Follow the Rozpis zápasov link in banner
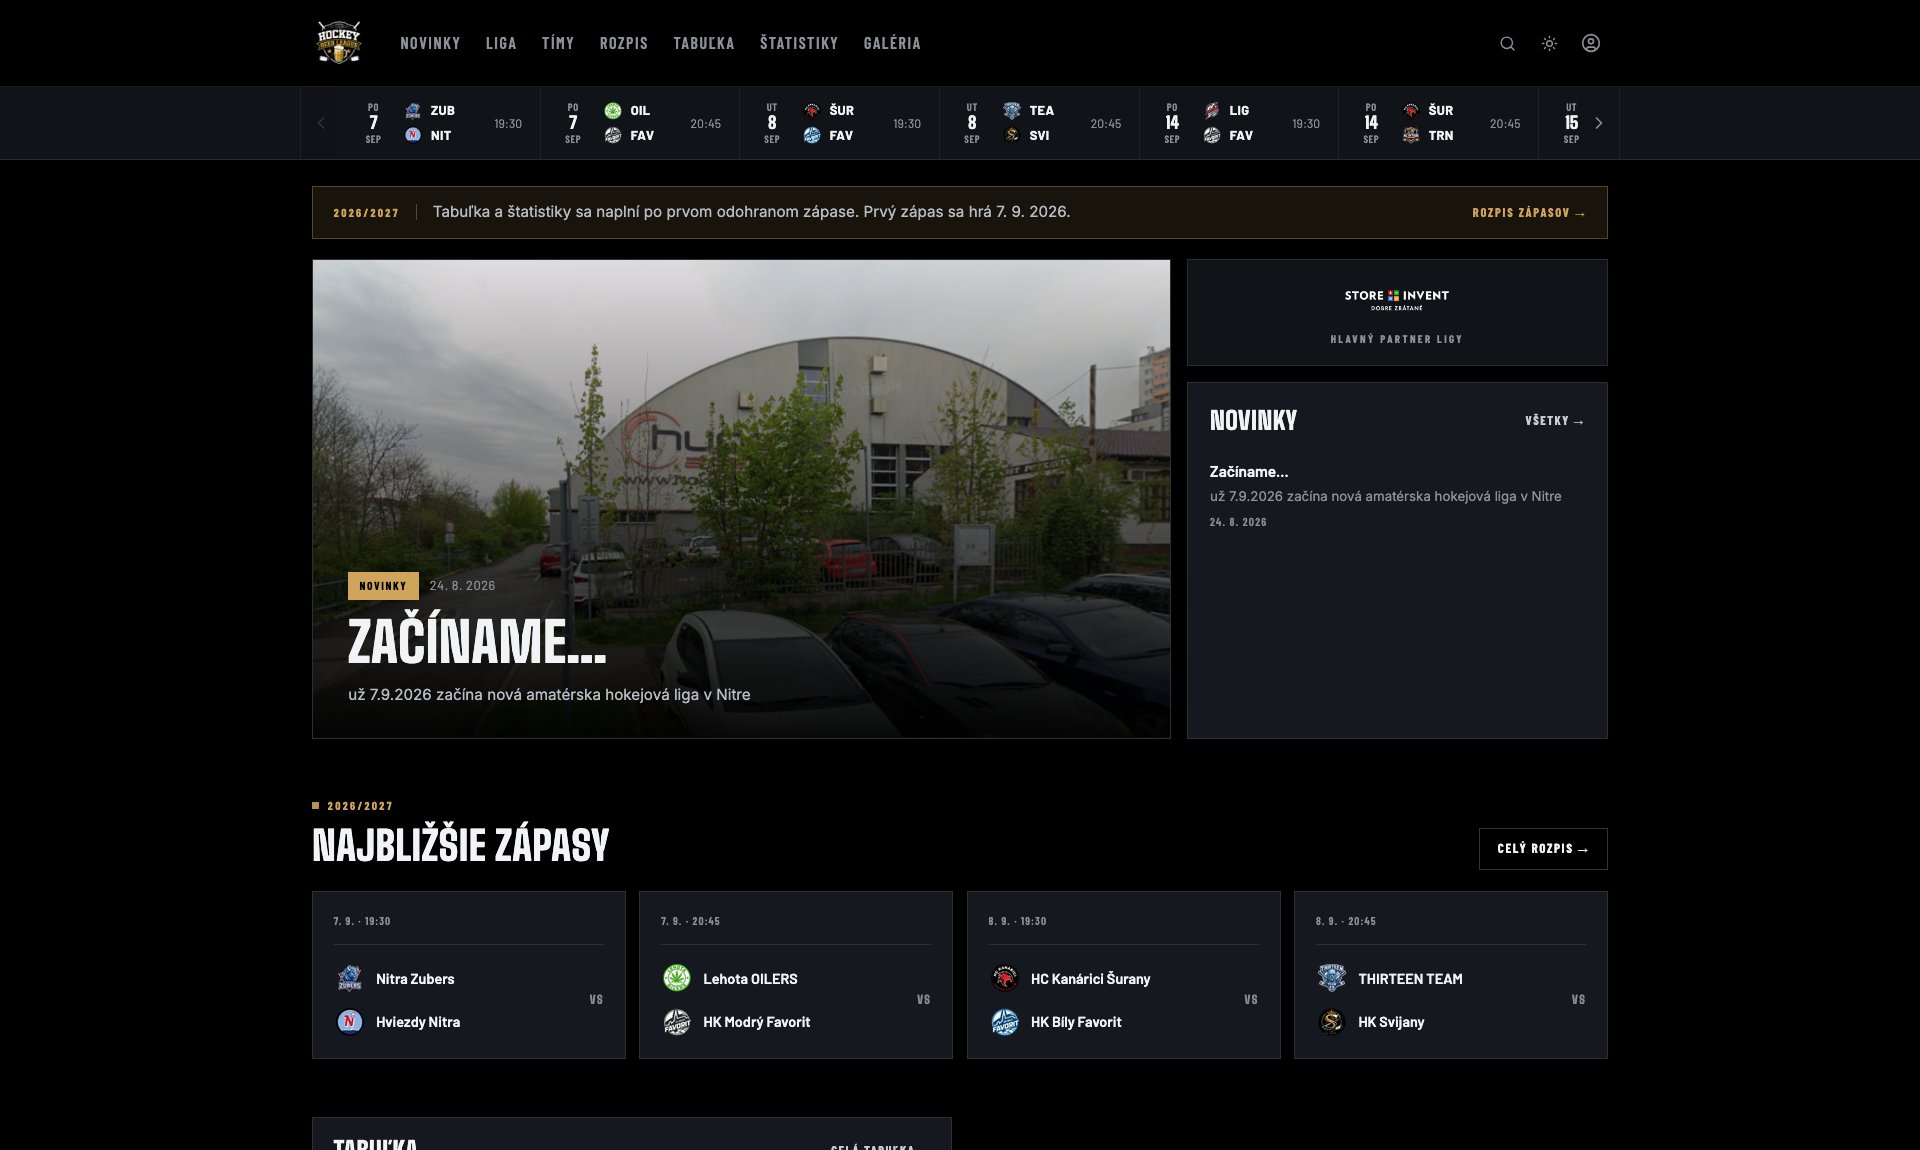This screenshot has width=1920, height=1150. click(x=1529, y=213)
